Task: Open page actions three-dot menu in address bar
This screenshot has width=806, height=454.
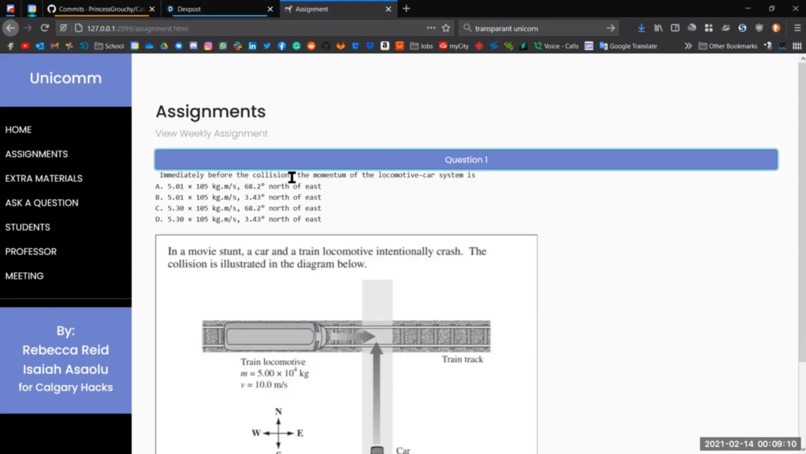Action: point(431,28)
